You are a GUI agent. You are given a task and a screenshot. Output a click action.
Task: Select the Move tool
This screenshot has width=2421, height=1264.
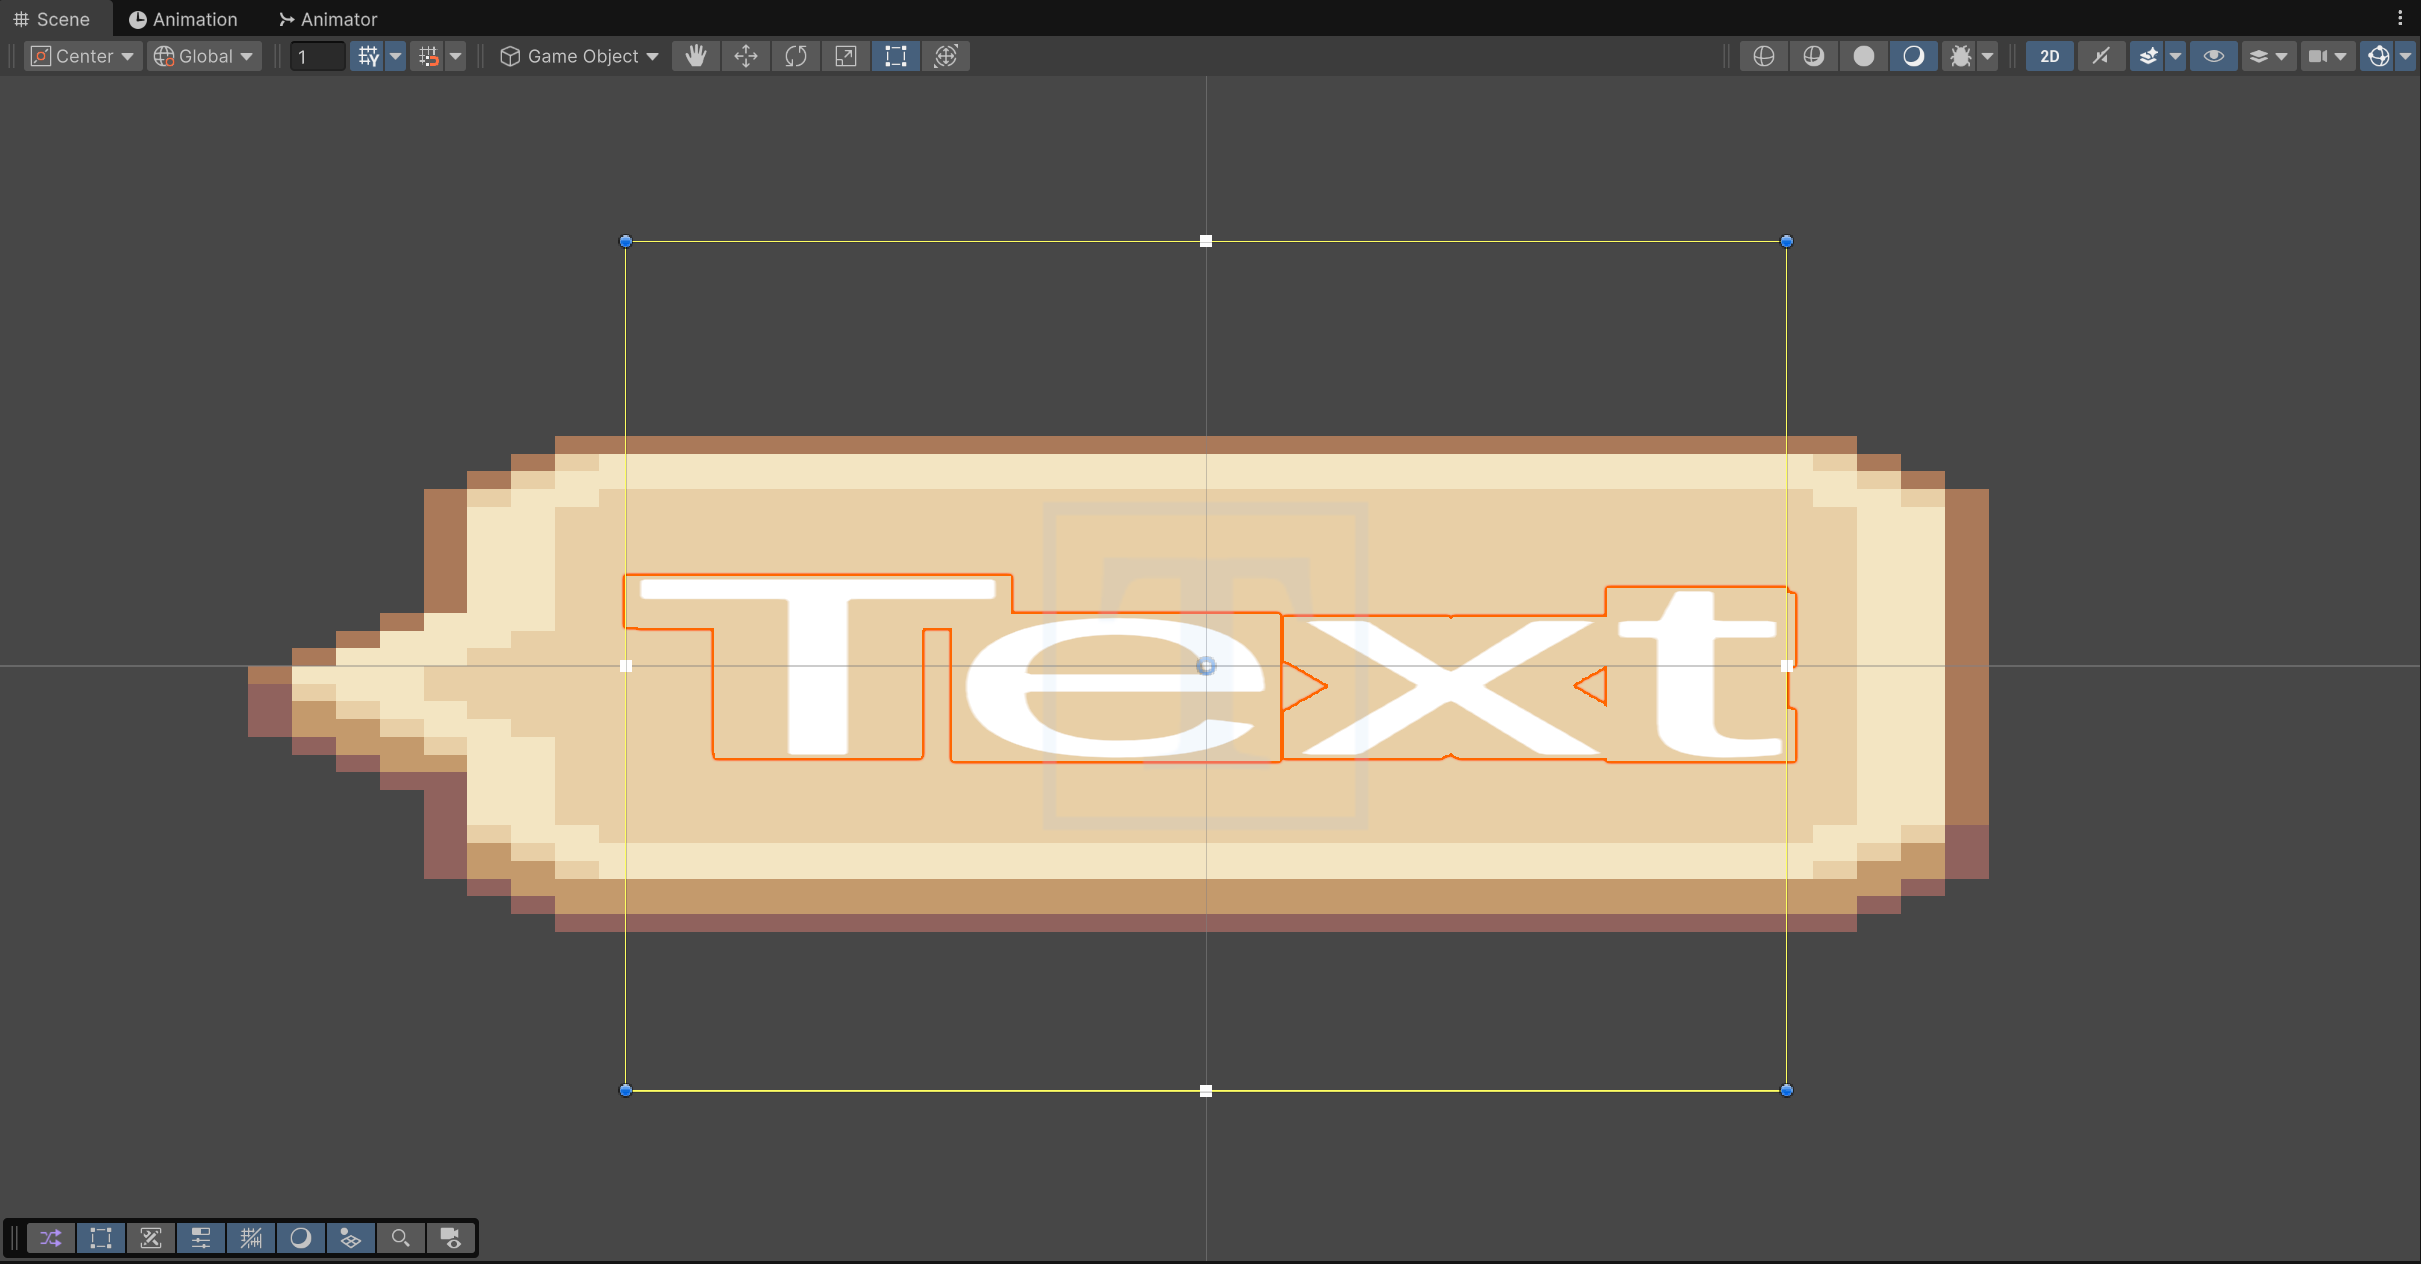coord(746,56)
